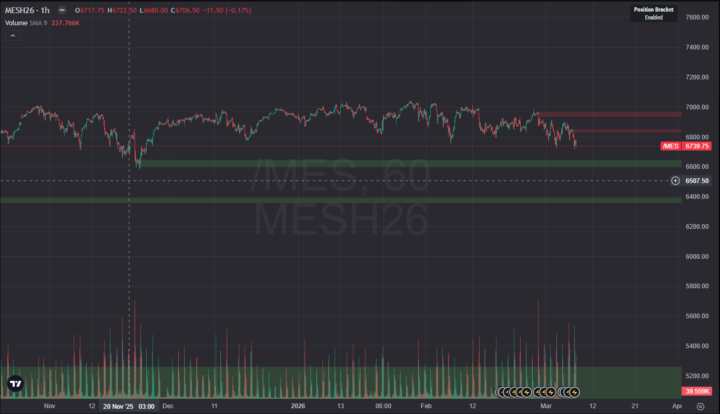This screenshot has width=720, height=414.
Task: Click the 7000.00 price axis label
Action: click(697, 107)
